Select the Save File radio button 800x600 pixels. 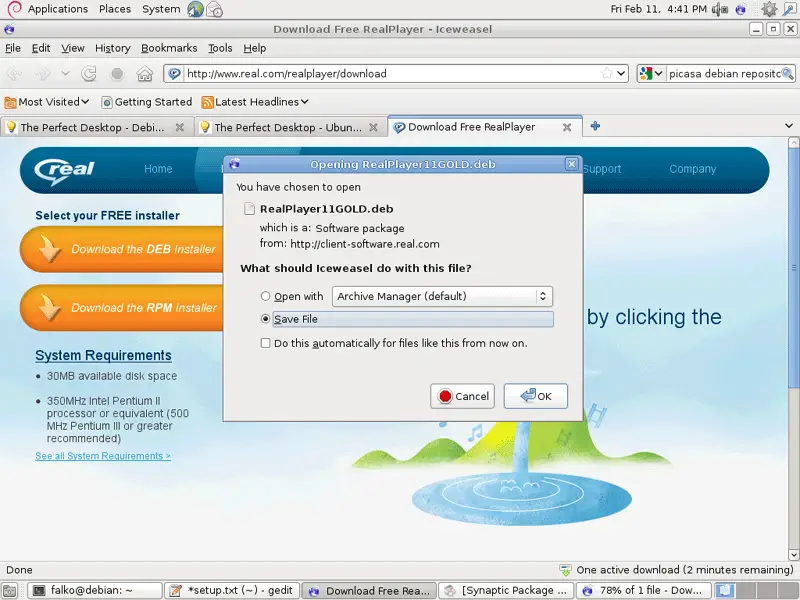pos(265,319)
